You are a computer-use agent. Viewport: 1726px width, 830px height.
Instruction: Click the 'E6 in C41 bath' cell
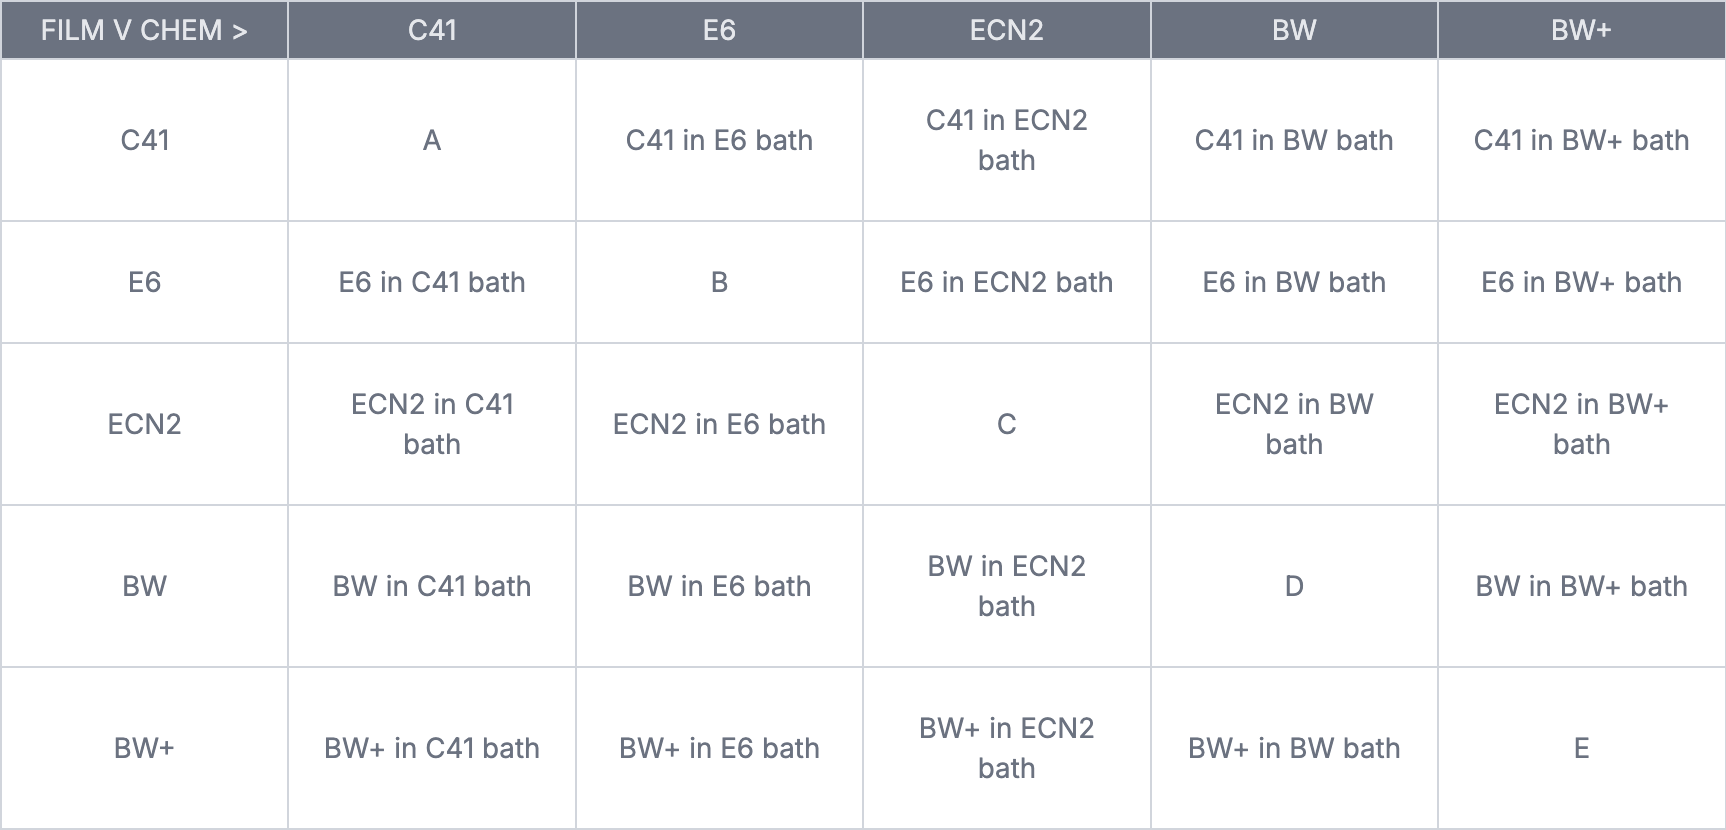pyautogui.click(x=432, y=282)
